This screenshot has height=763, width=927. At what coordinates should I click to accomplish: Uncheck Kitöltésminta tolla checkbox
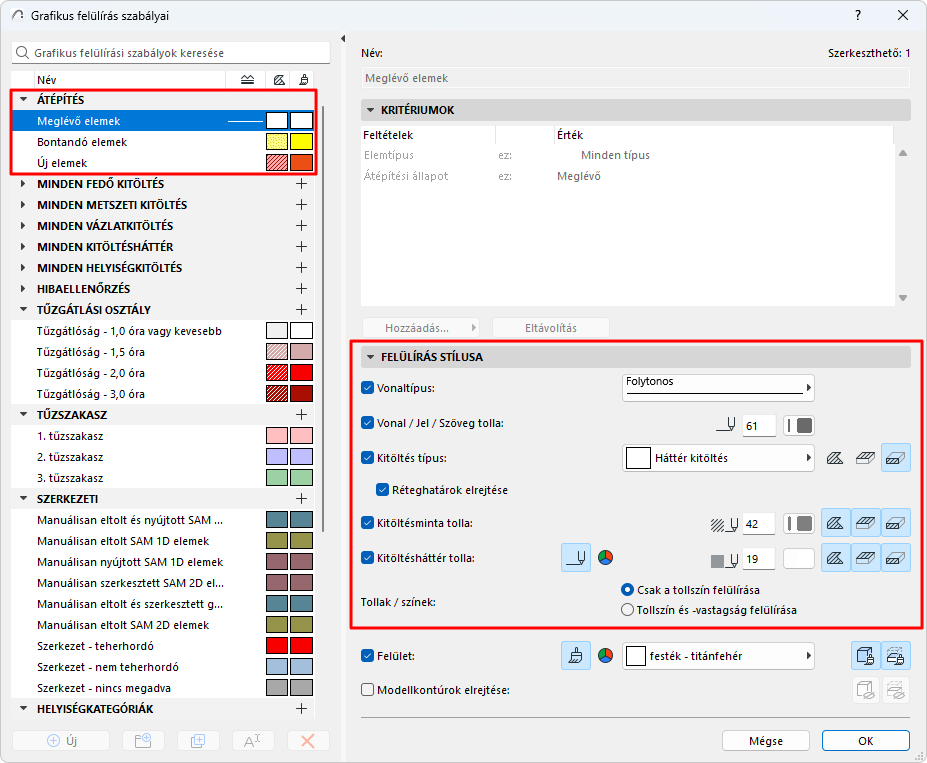click(367, 522)
